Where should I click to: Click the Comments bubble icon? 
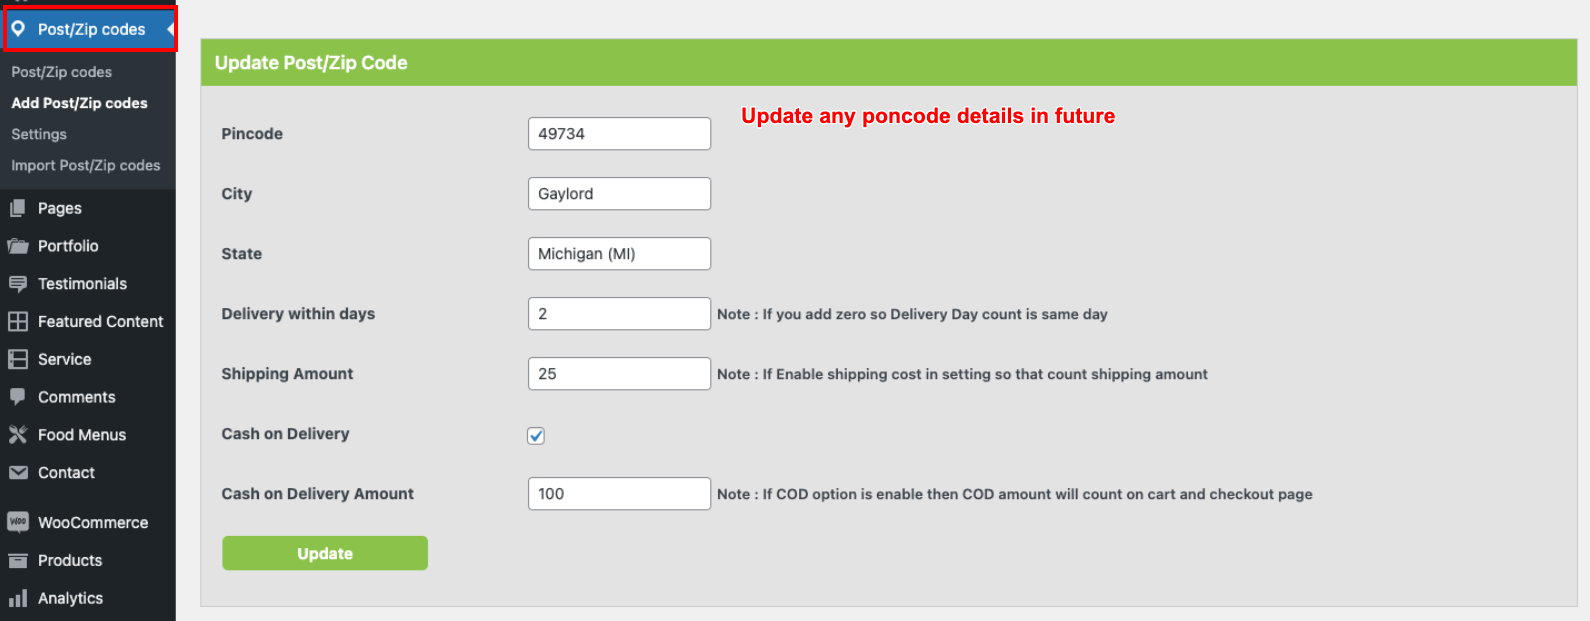click(x=18, y=397)
